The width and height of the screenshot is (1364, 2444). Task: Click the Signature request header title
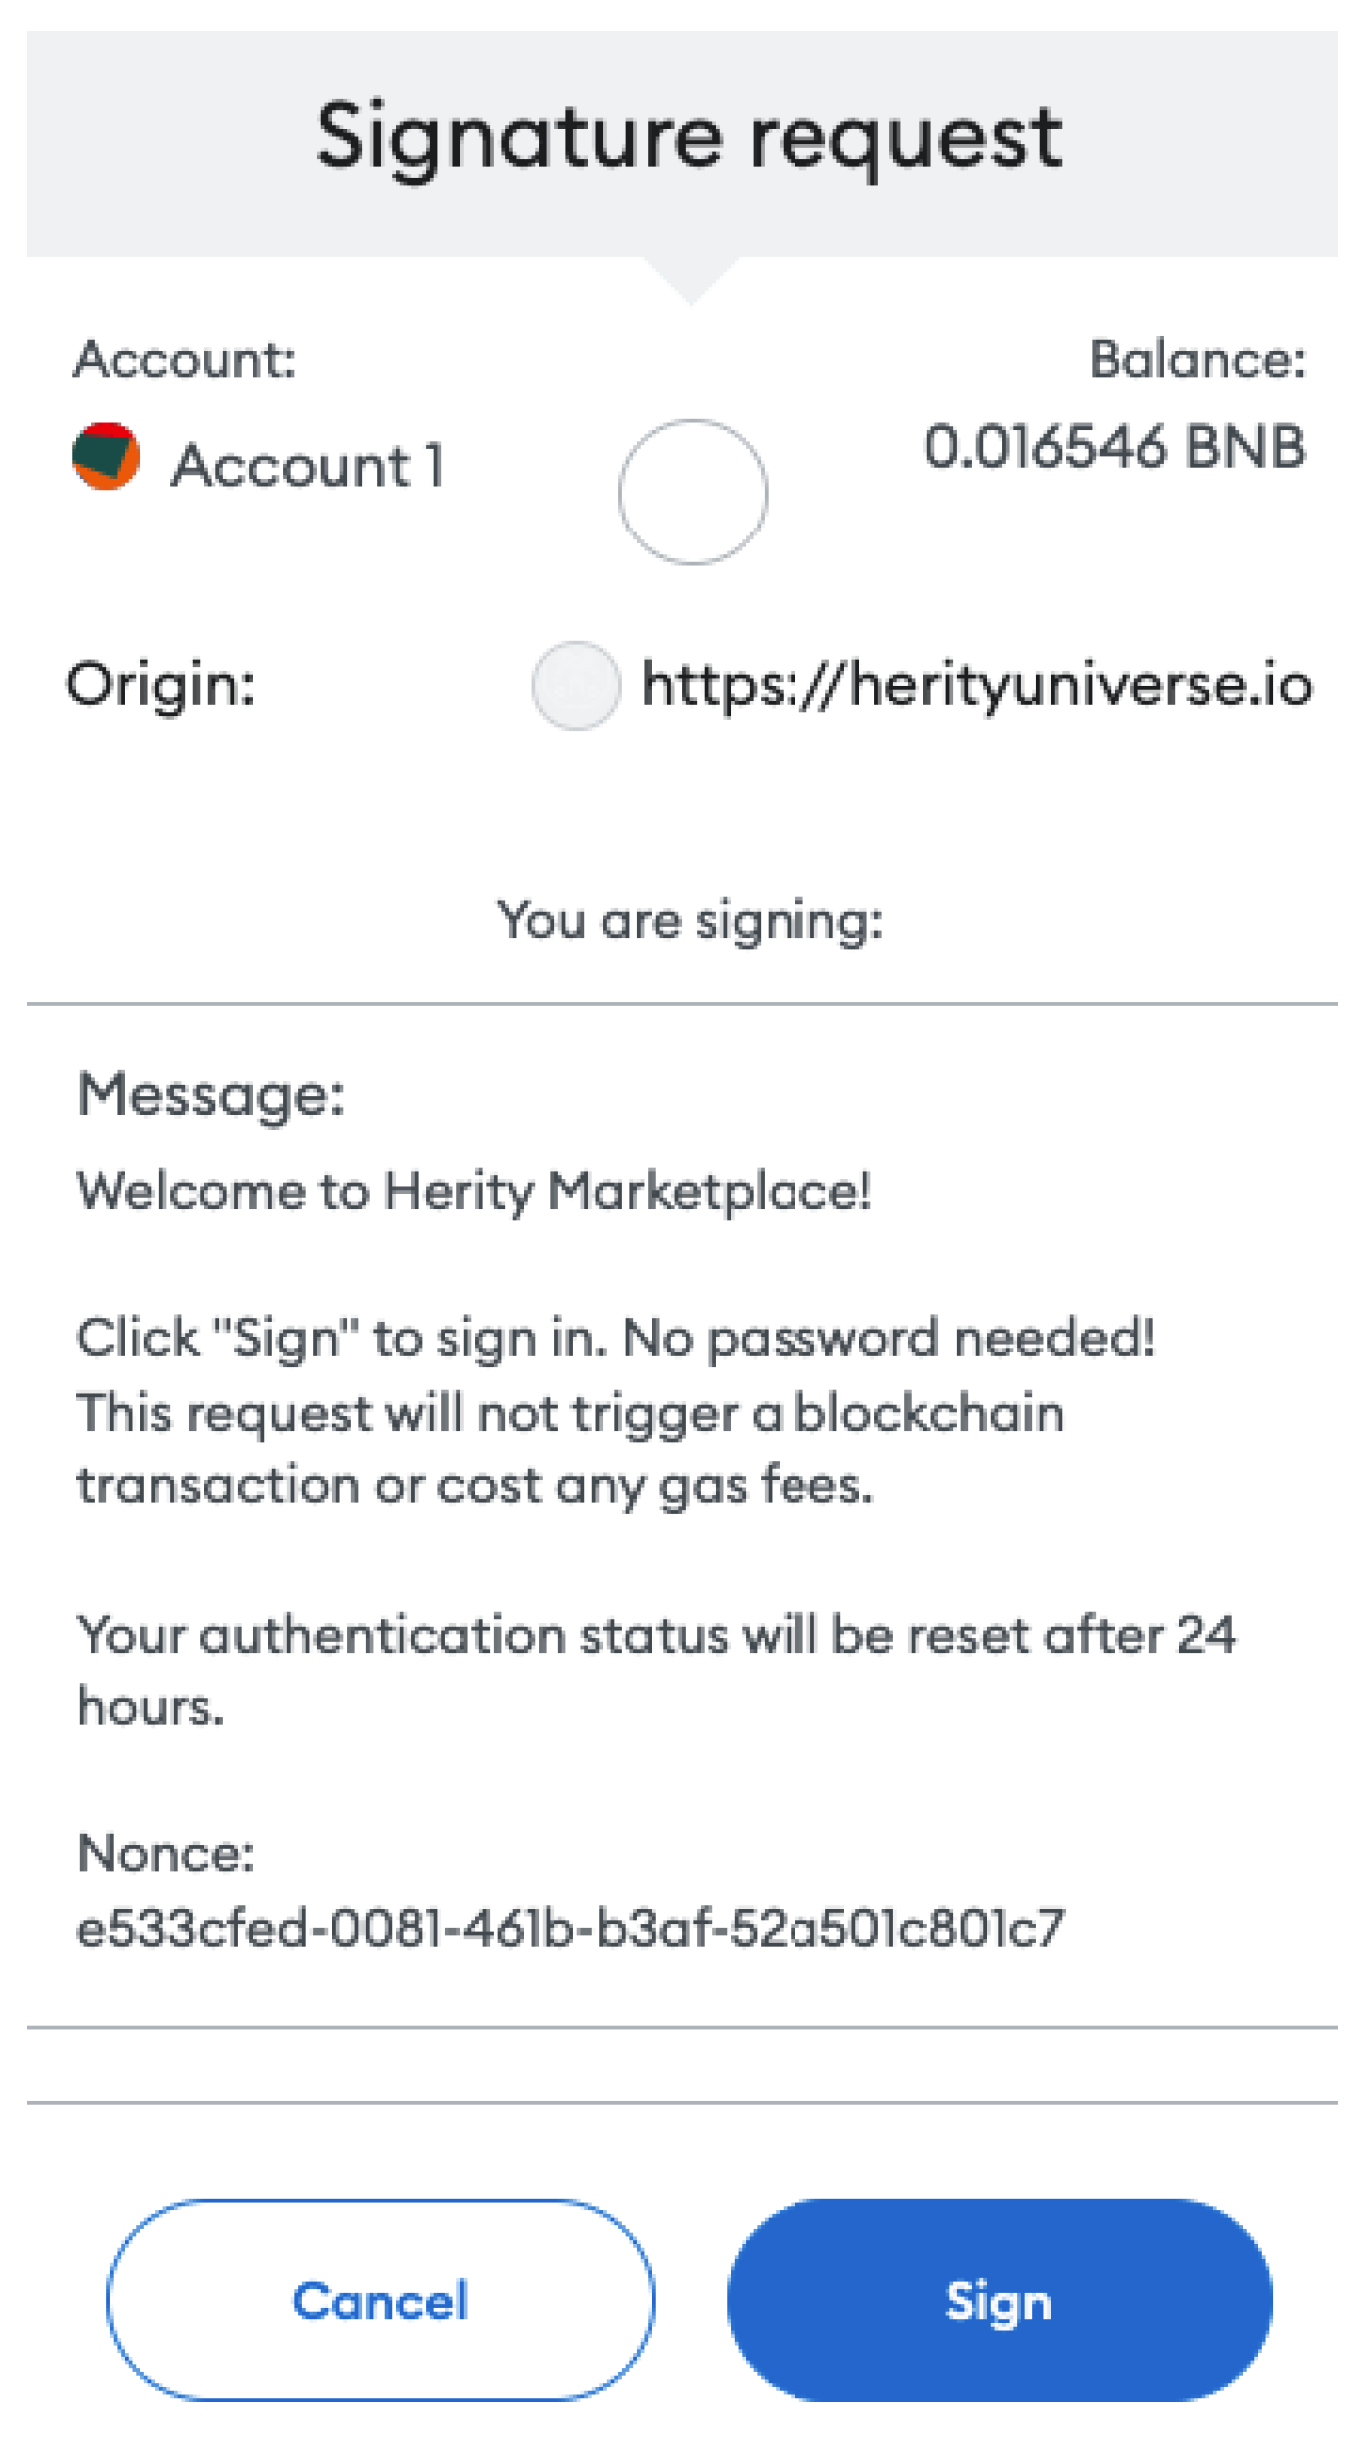pyautogui.click(x=688, y=138)
